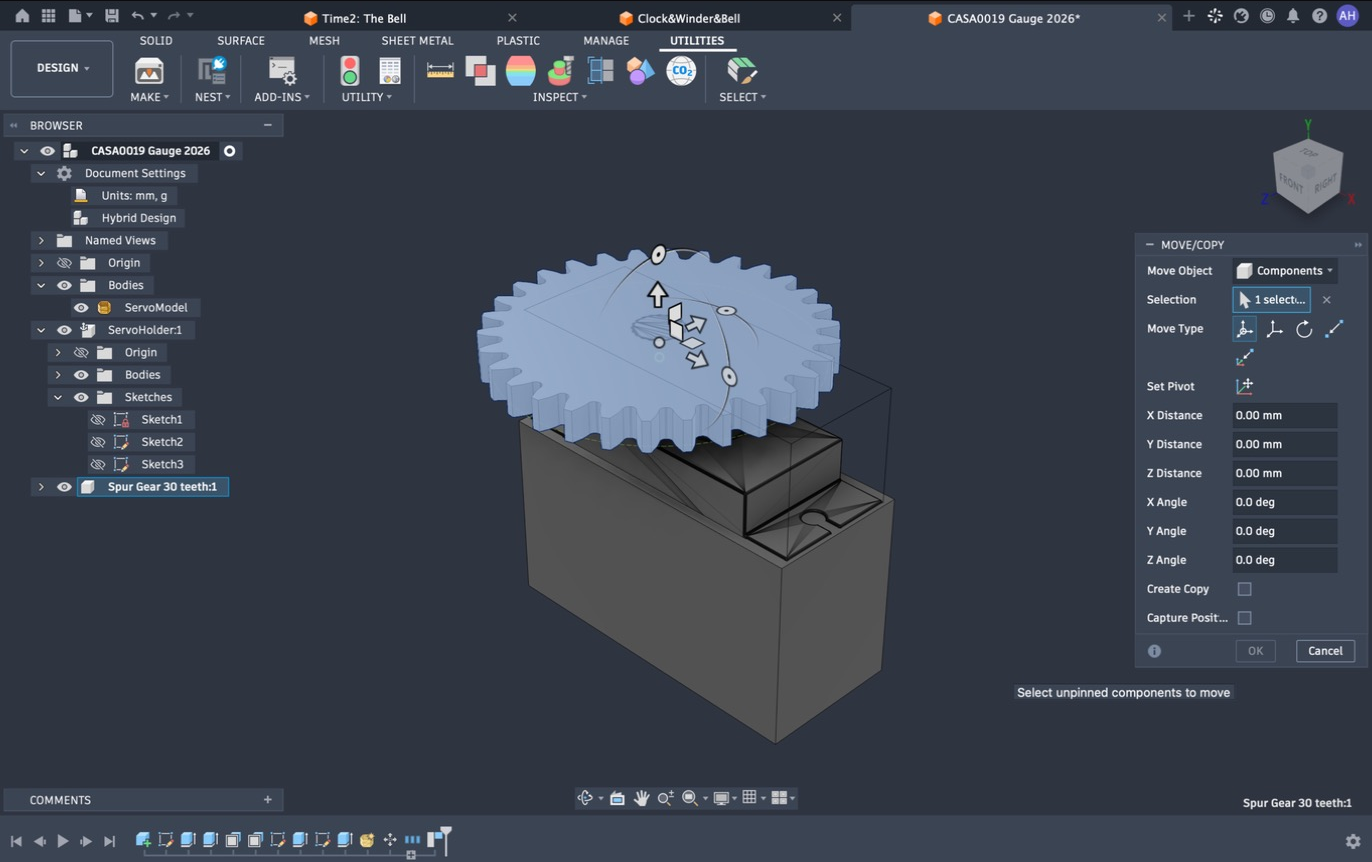Open the Move Object Components dropdown
This screenshot has width=1372, height=862.
click(x=1285, y=271)
